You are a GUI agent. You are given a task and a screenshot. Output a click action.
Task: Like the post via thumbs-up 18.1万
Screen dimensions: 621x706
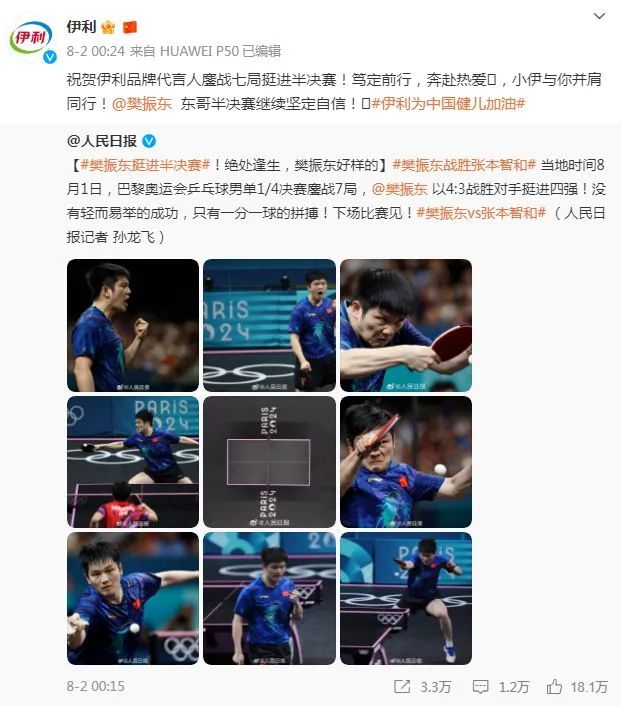click(554, 686)
